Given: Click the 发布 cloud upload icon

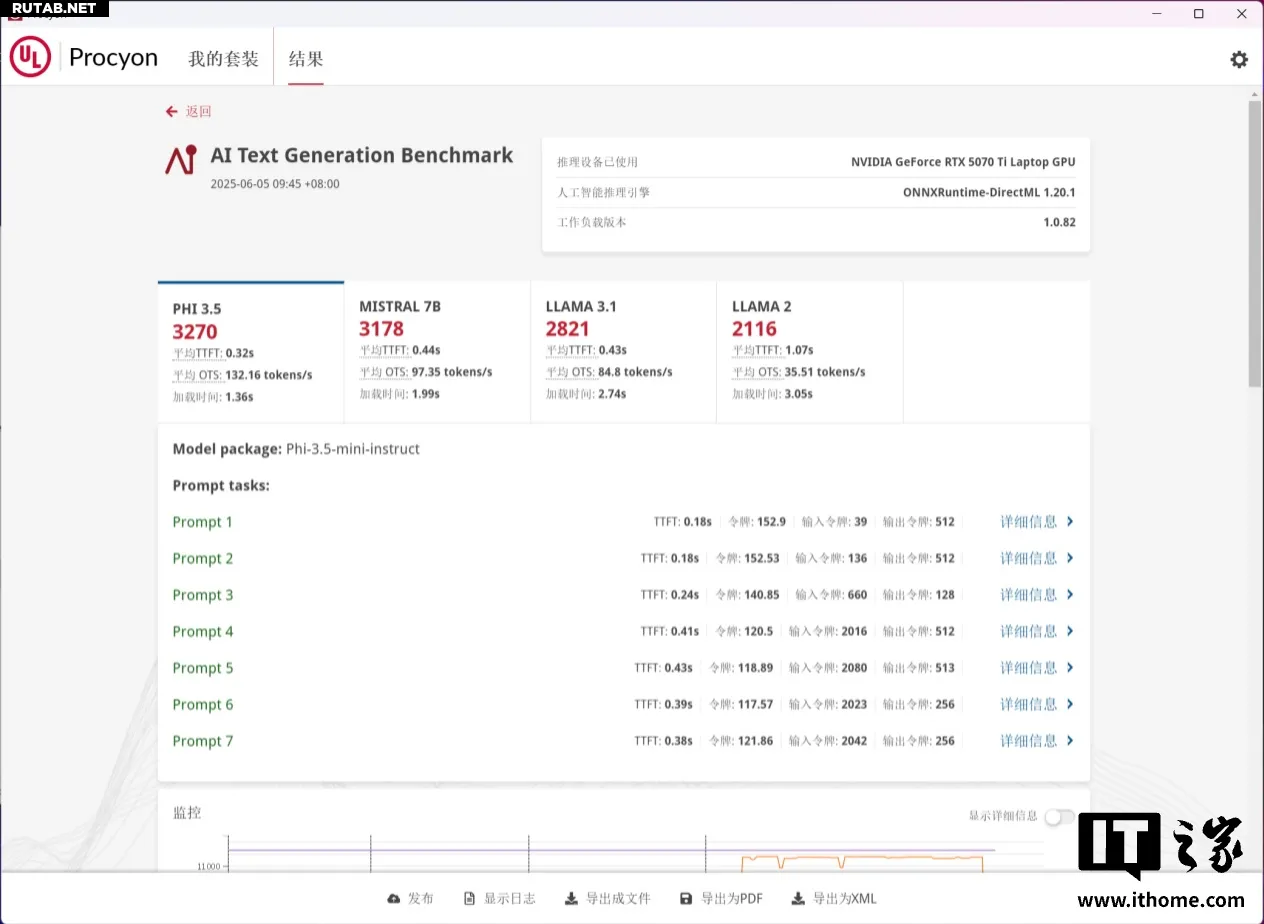Looking at the screenshot, I should click(x=394, y=899).
